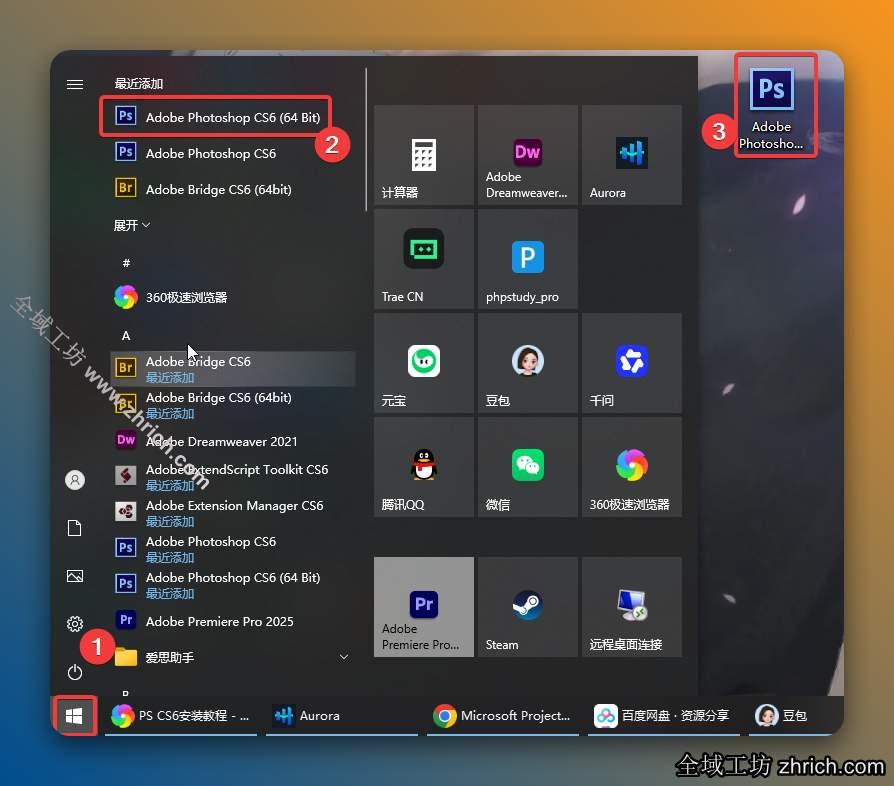The height and width of the screenshot is (786, 894).
Task: Switch to 百度网盘 · 资源分享 taskbar window
Action: 664,715
